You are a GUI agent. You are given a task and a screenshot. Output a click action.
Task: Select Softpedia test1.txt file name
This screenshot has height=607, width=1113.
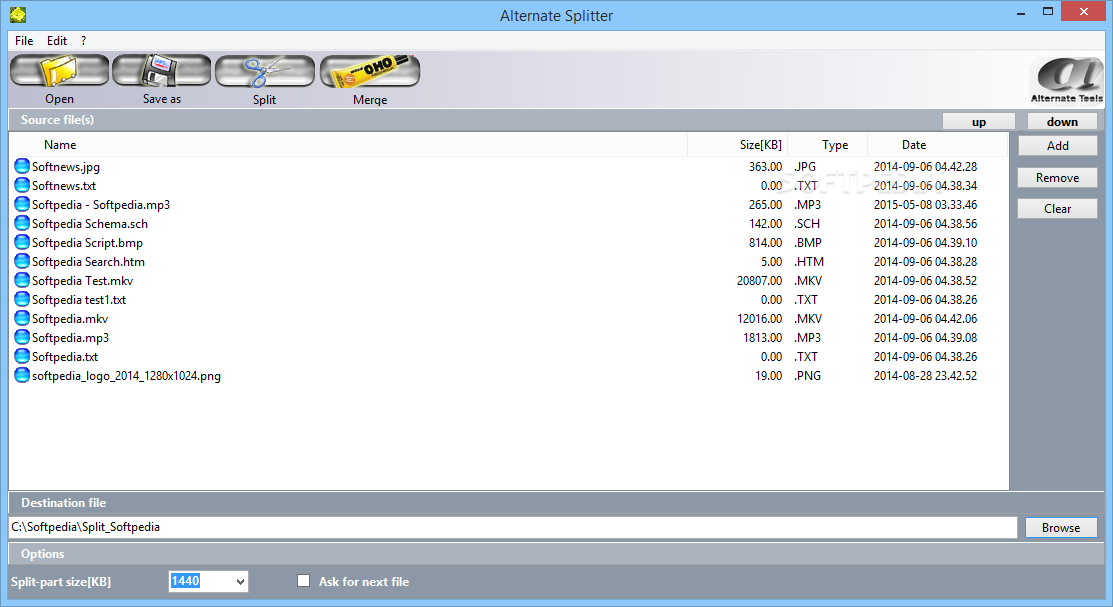79,300
